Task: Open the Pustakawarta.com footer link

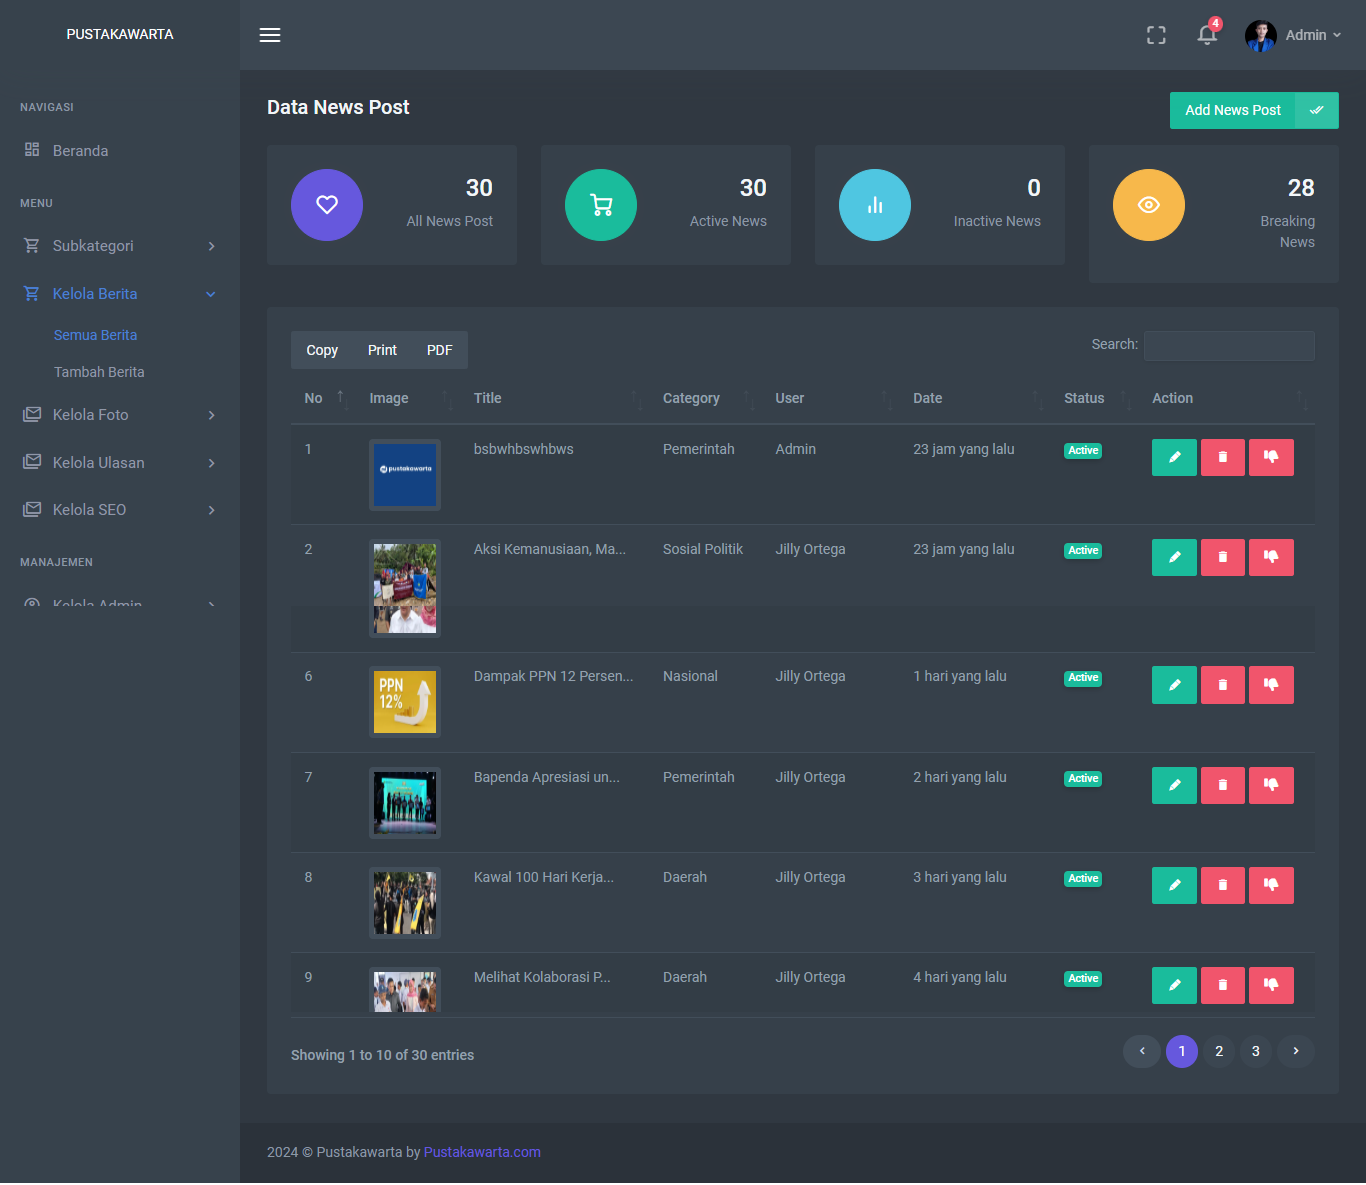Action: [482, 1152]
